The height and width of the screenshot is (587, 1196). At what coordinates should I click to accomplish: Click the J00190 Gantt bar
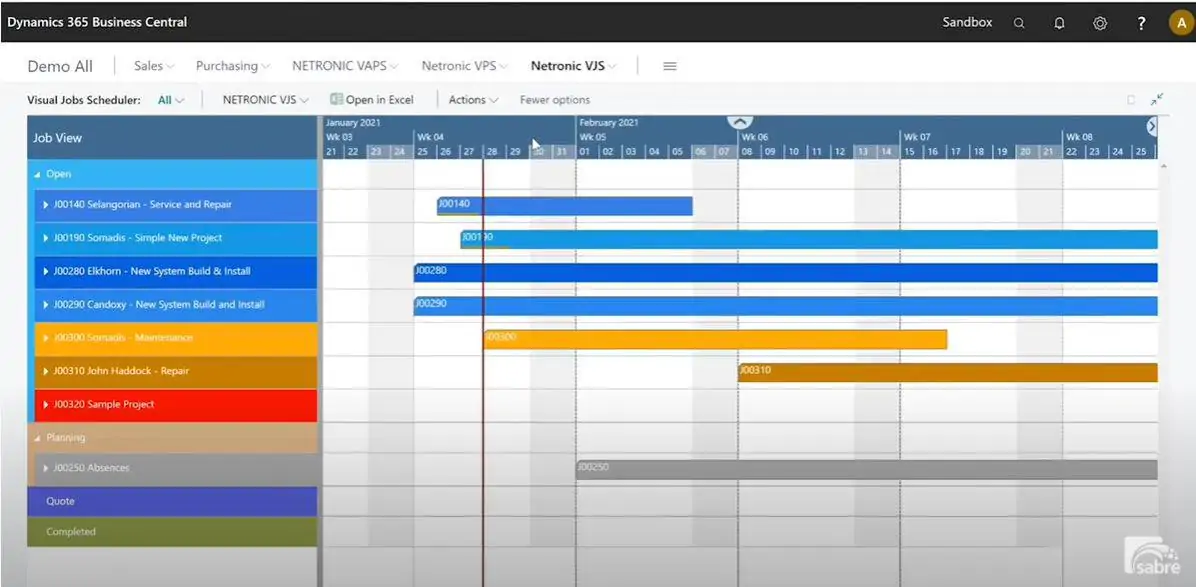tap(809, 239)
